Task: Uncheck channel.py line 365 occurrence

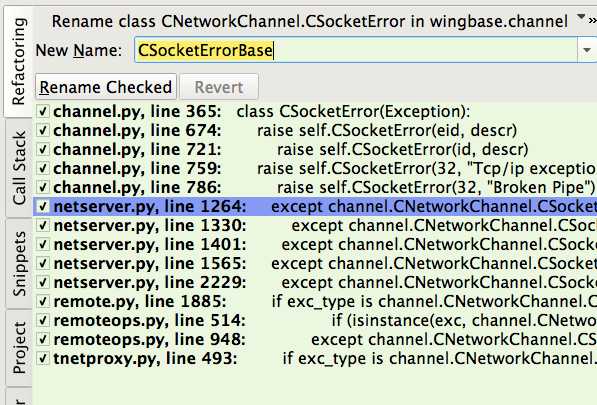Action: 43,112
